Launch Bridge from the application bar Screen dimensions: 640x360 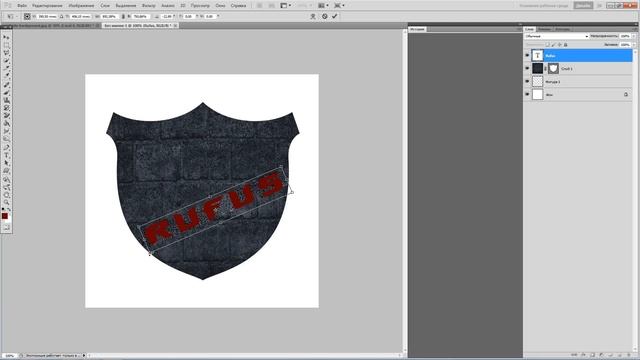pos(260,6)
